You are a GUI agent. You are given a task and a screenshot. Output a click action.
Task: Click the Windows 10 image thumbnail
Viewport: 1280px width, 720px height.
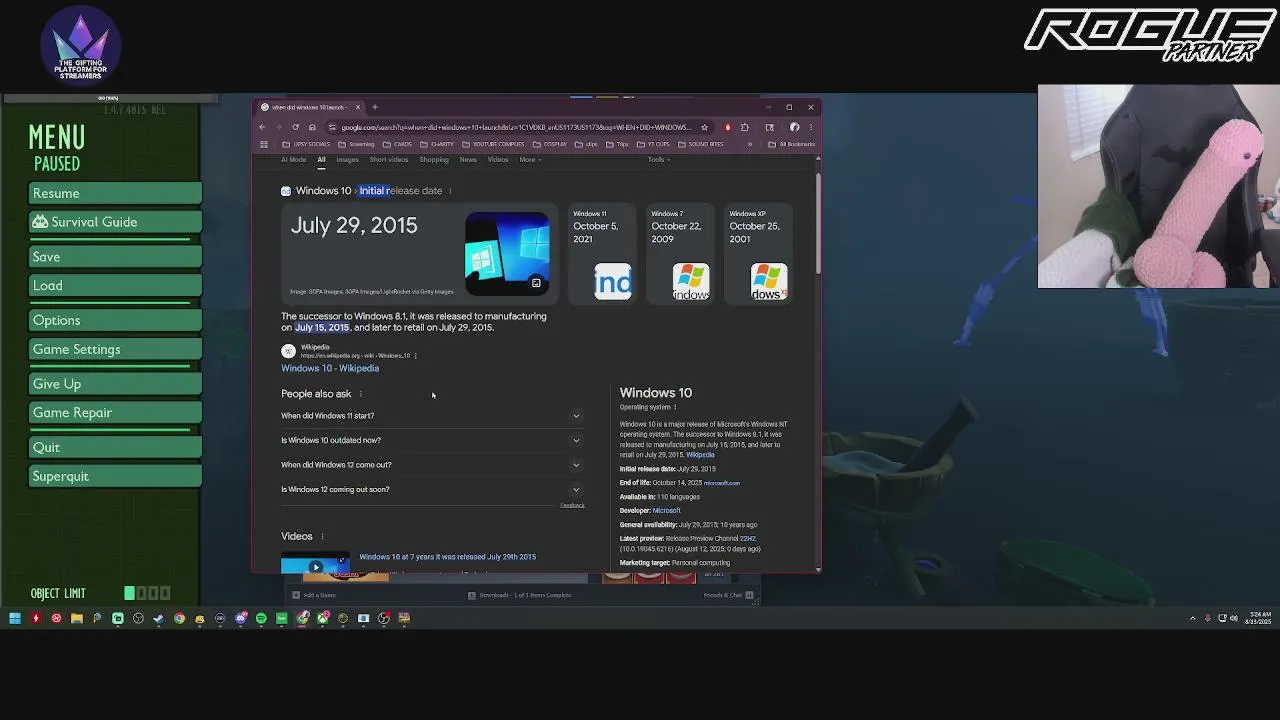pyautogui.click(x=506, y=253)
